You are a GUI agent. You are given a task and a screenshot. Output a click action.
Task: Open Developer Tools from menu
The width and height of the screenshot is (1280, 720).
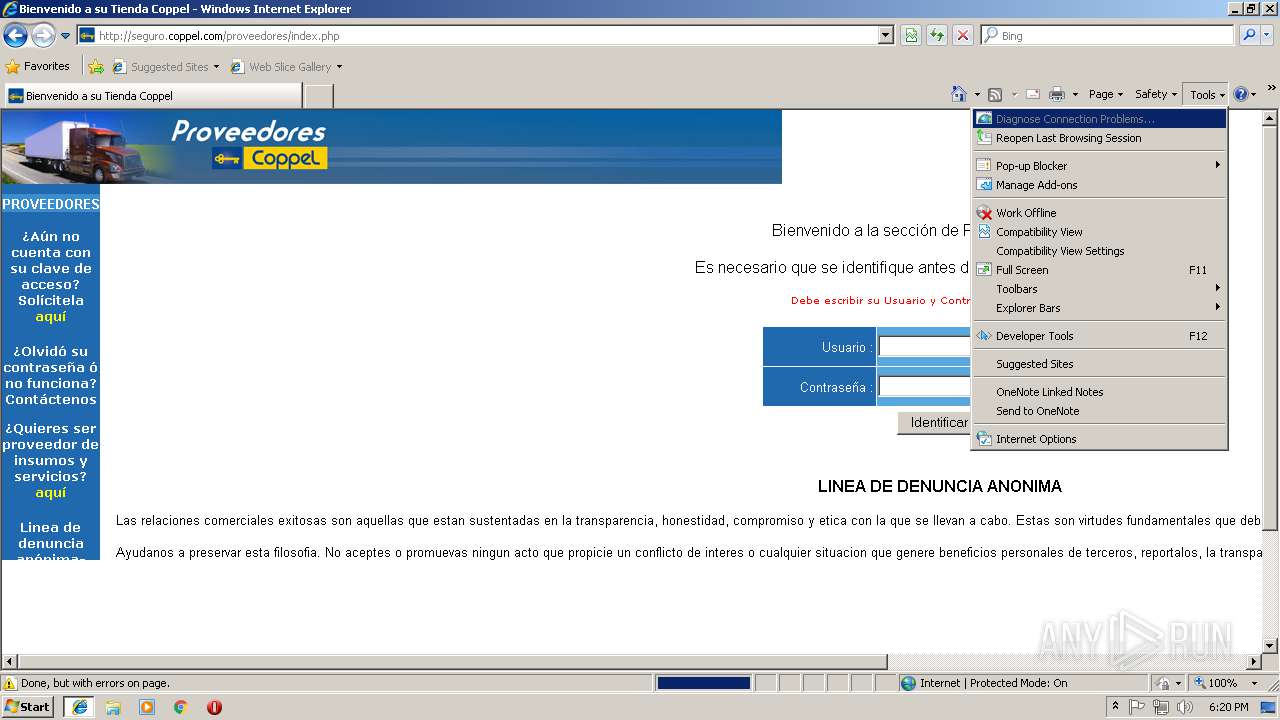pos(1099,336)
